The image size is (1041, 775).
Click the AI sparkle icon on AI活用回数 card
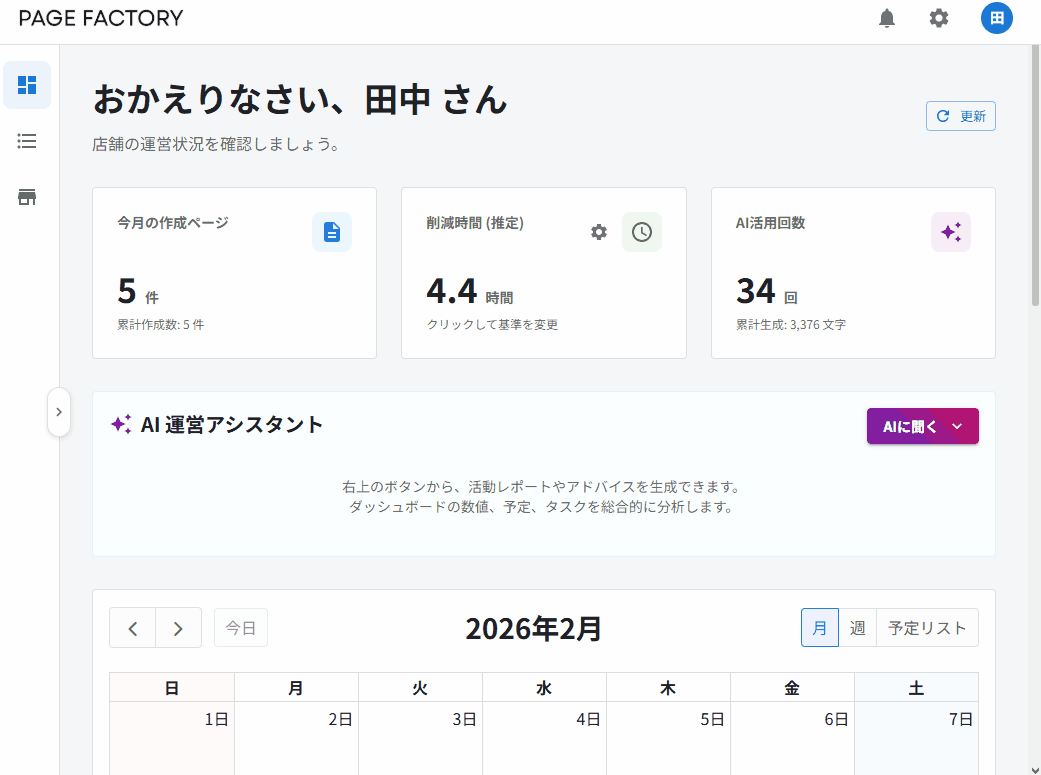point(950,231)
